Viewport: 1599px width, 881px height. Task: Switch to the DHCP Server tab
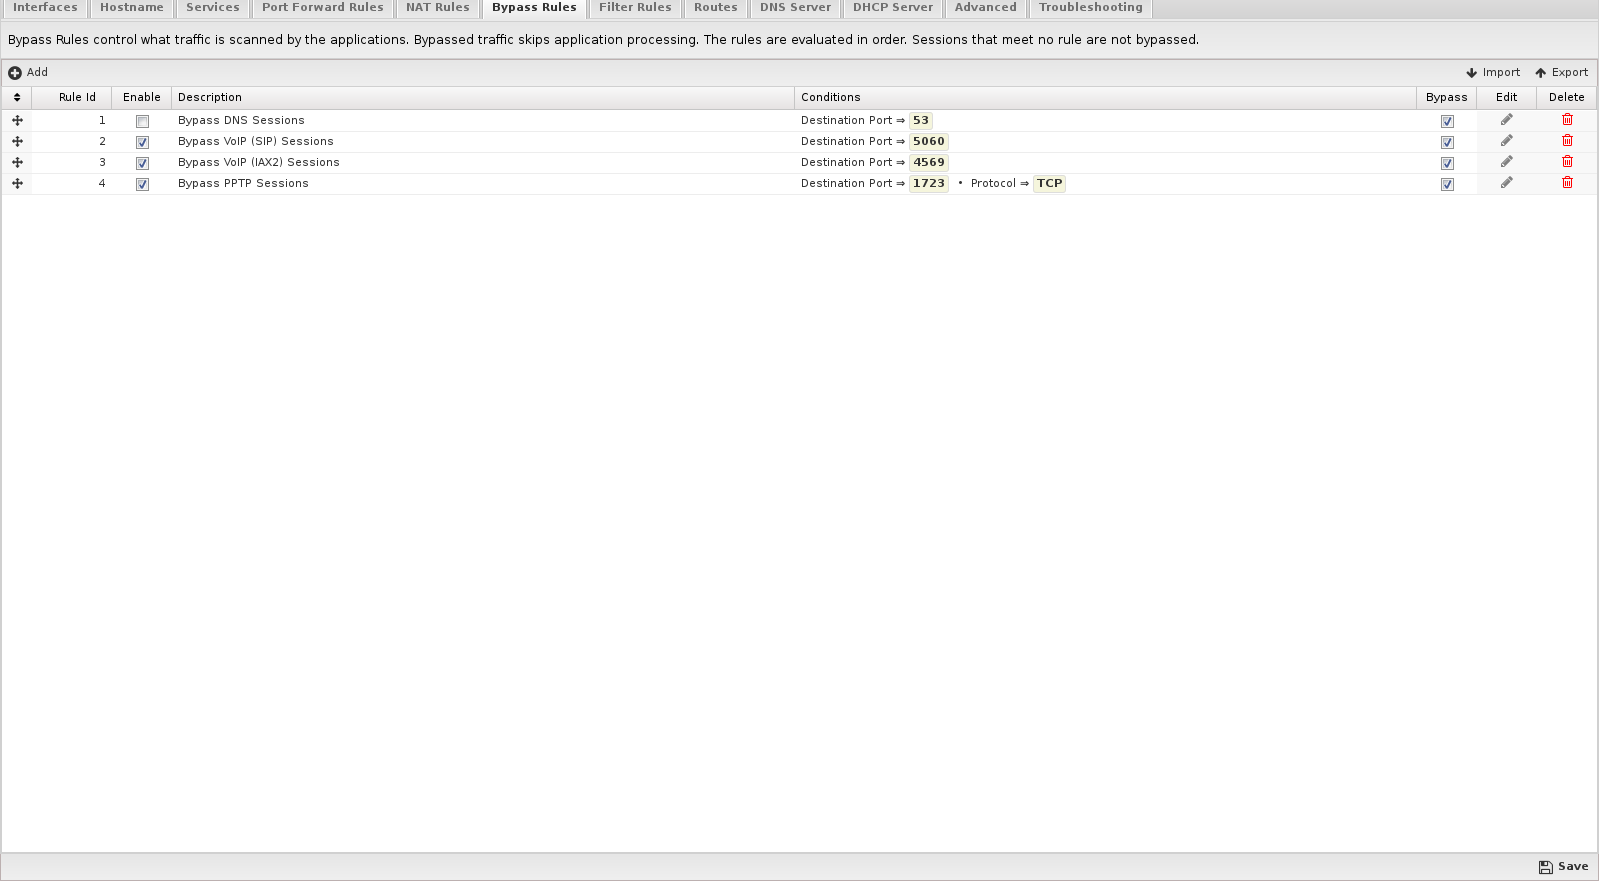click(893, 8)
